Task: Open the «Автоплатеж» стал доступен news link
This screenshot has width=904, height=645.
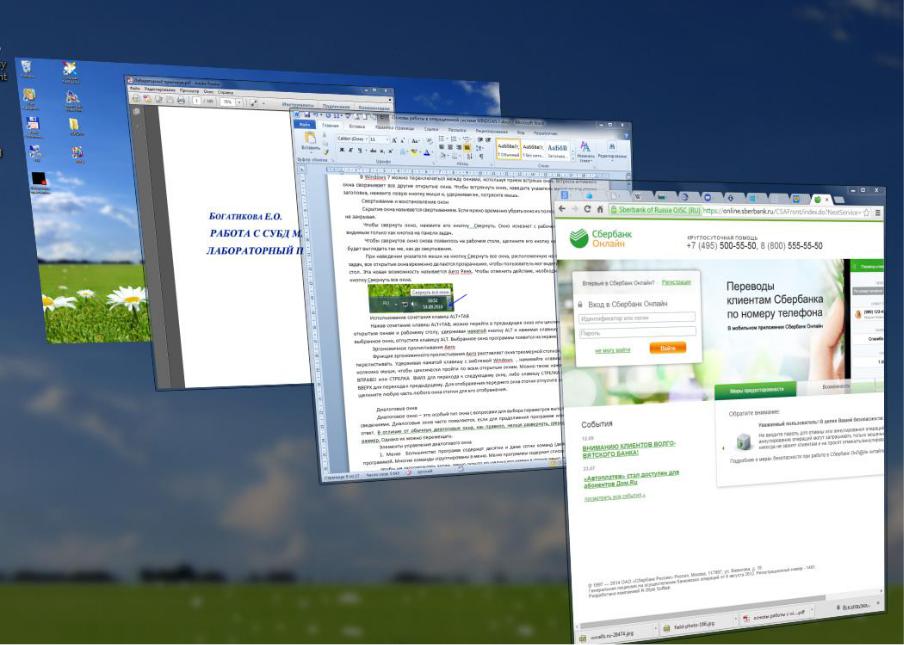Action: pyautogui.click(x=631, y=478)
